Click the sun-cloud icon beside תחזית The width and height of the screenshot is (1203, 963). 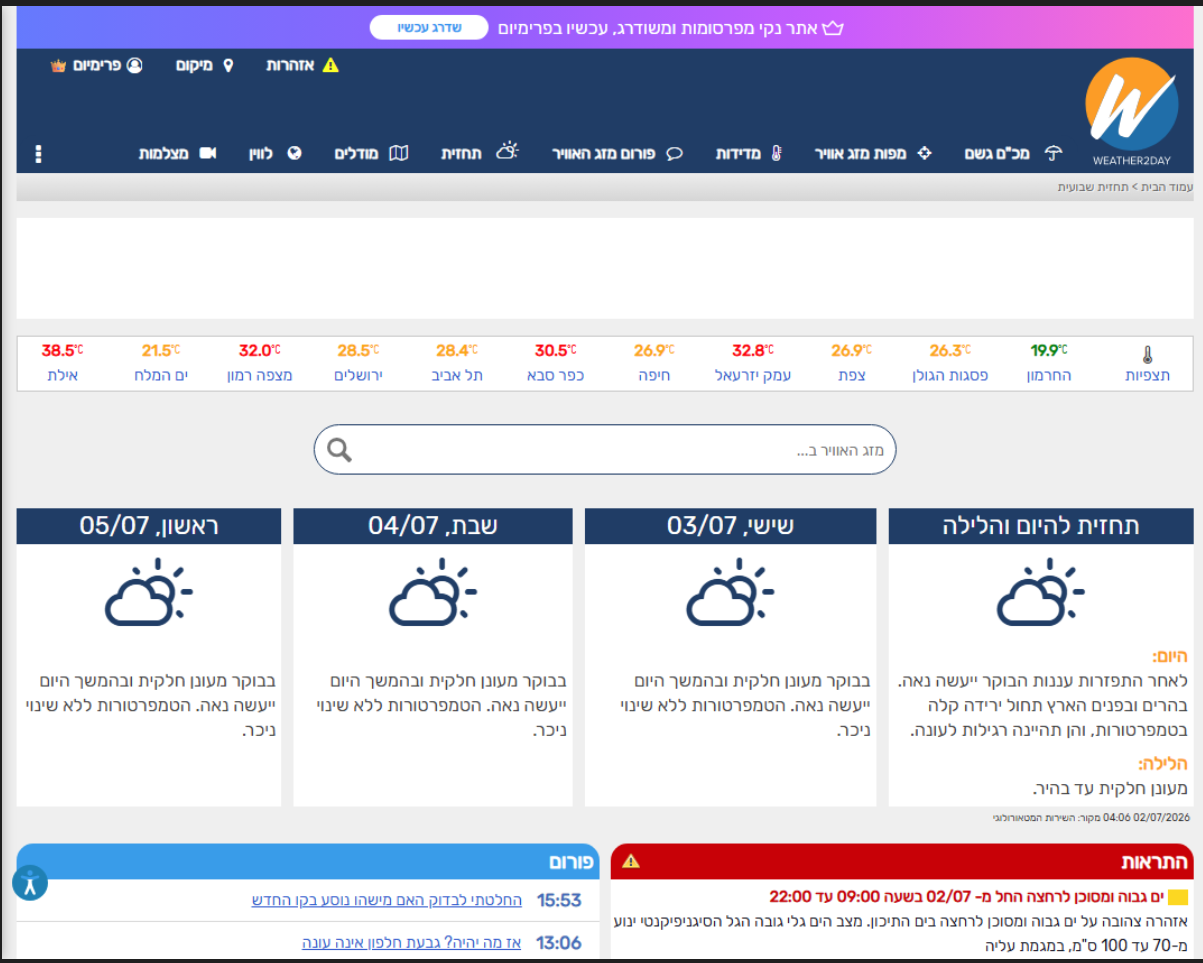point(508,151)
